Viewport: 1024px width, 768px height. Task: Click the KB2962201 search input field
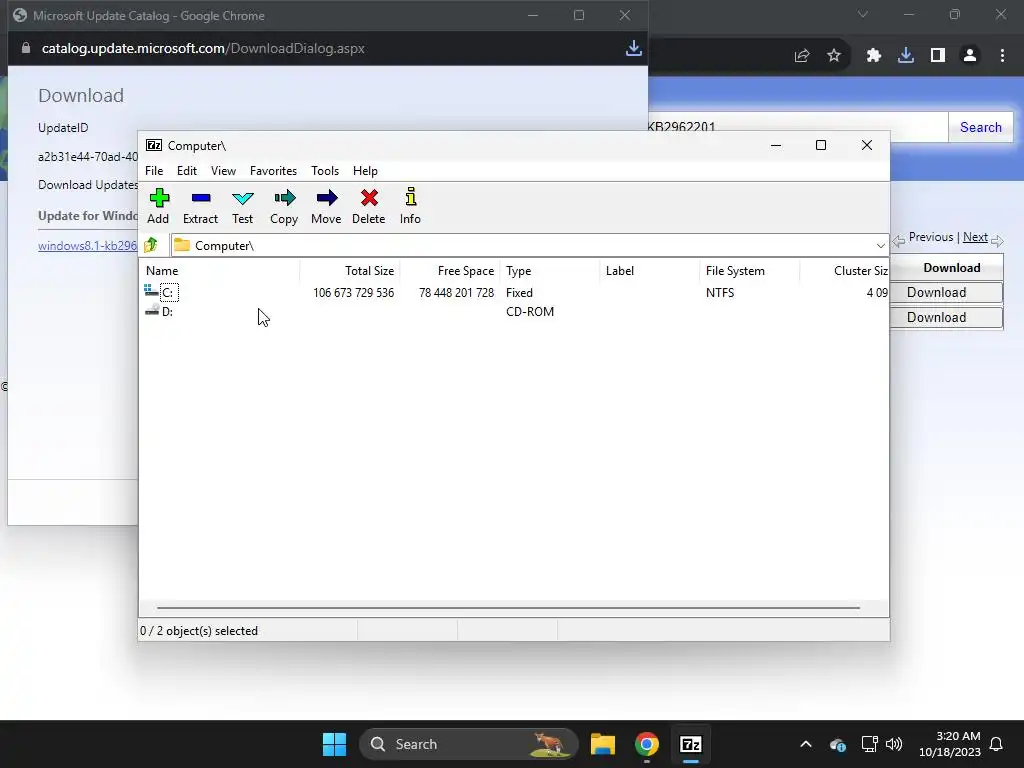click(797, 127)
